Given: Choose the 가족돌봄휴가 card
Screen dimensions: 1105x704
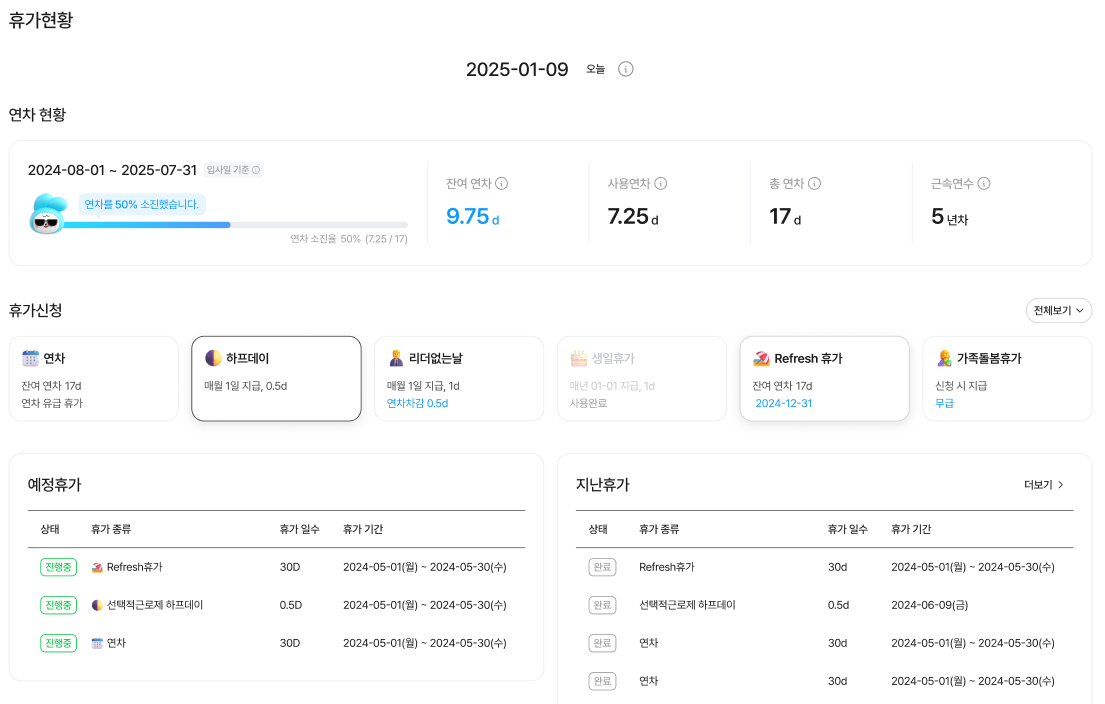Looking at the screenshot, I should coord(1006,378).
